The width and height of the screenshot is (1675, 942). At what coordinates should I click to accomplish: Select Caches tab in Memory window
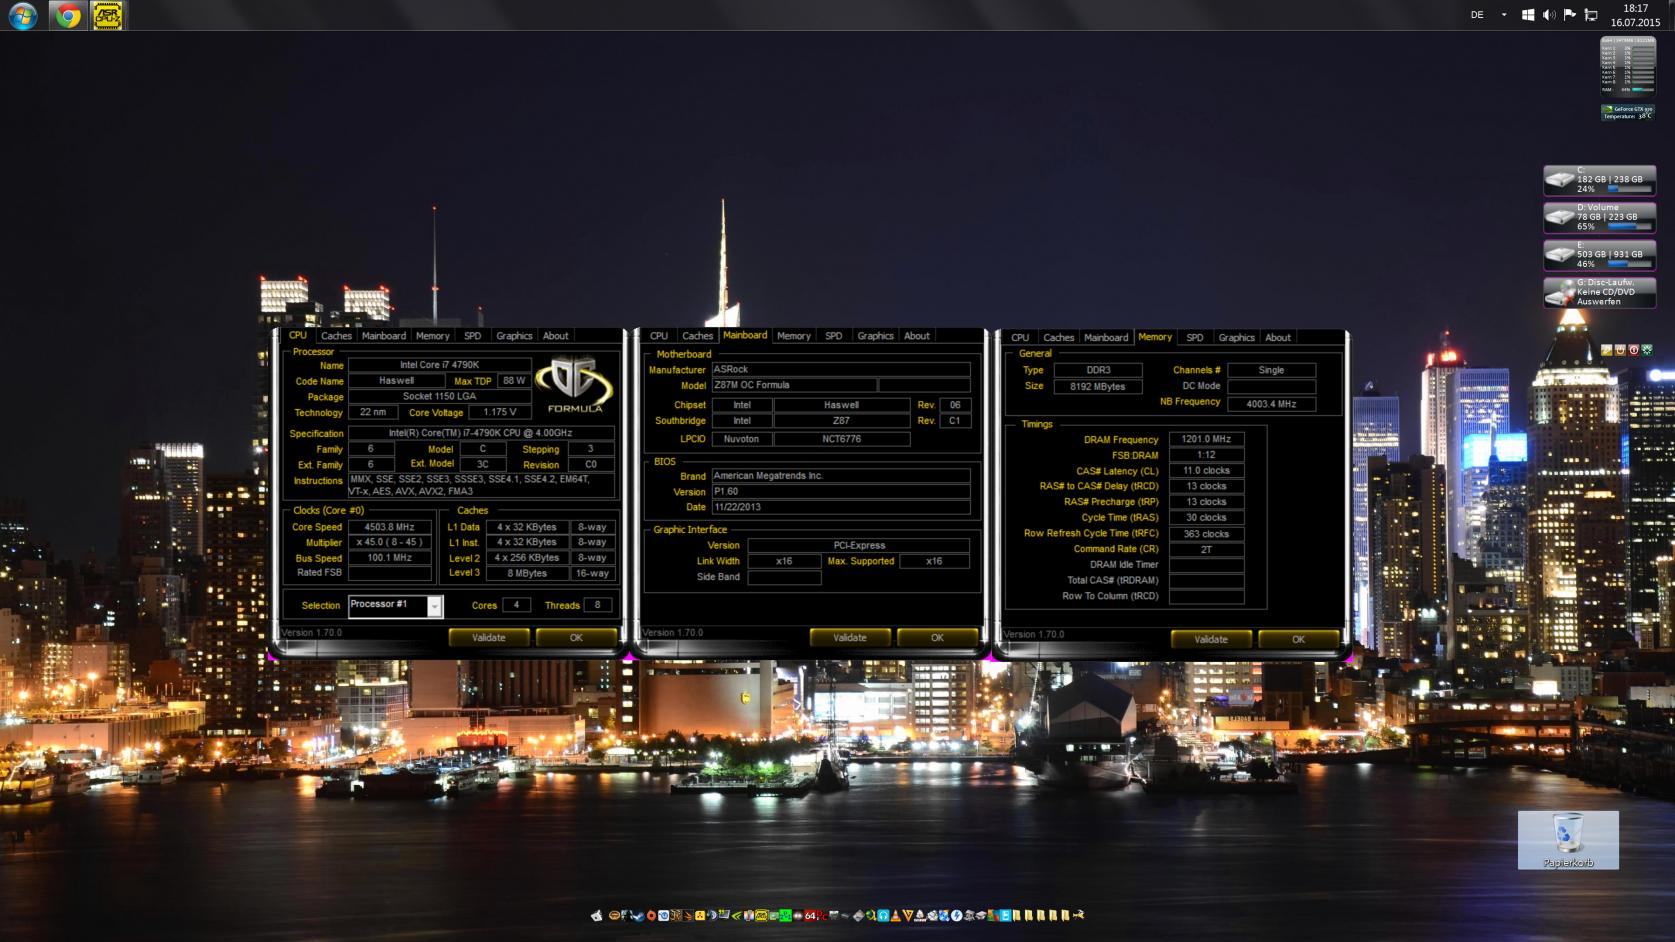[1058, 337]
